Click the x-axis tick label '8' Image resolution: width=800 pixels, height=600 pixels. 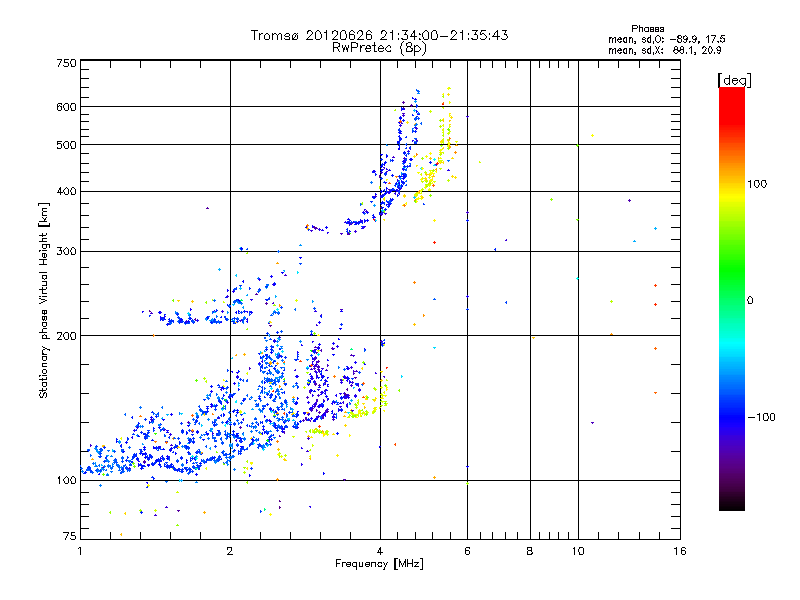(530, 551)
